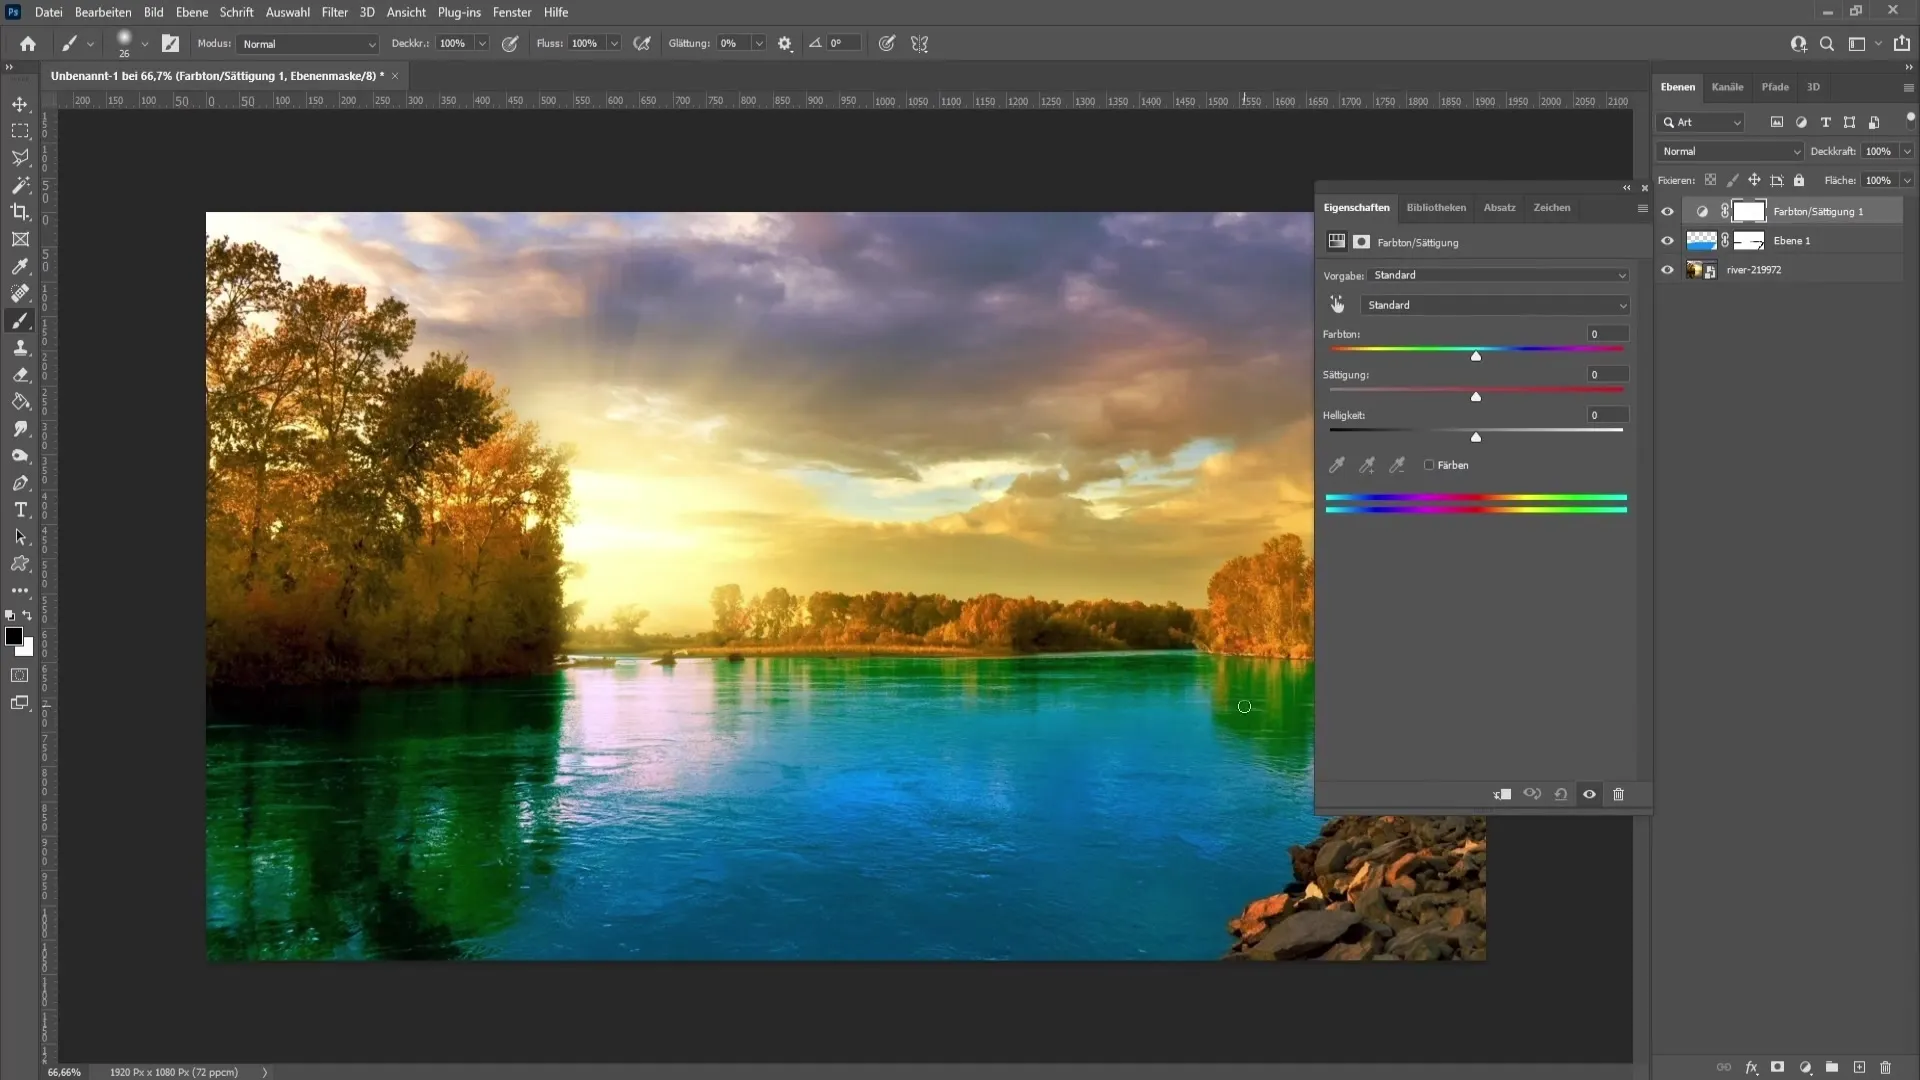Select the Eyedropper tool
The width and height of the screenshot is (1920, 1080).
tap(20, 266)
